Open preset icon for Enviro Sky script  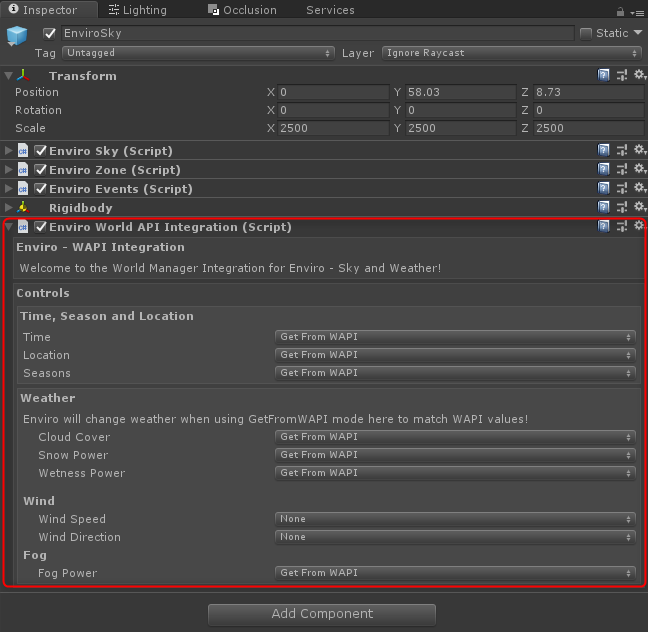tap(622, 150)
